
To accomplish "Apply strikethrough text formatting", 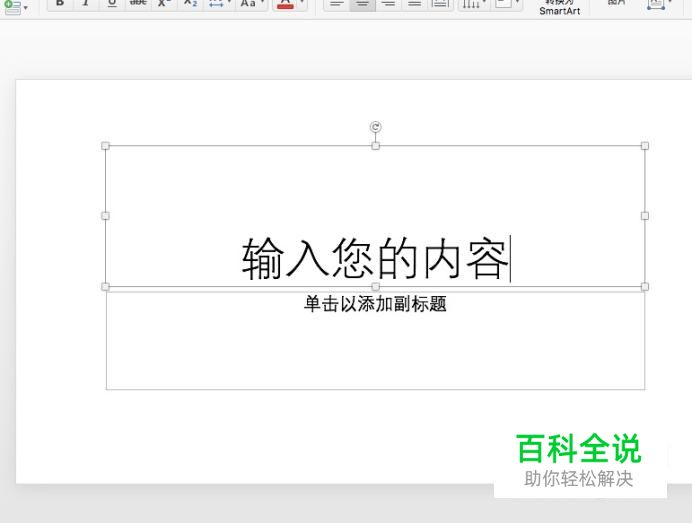I will (138, 4).
